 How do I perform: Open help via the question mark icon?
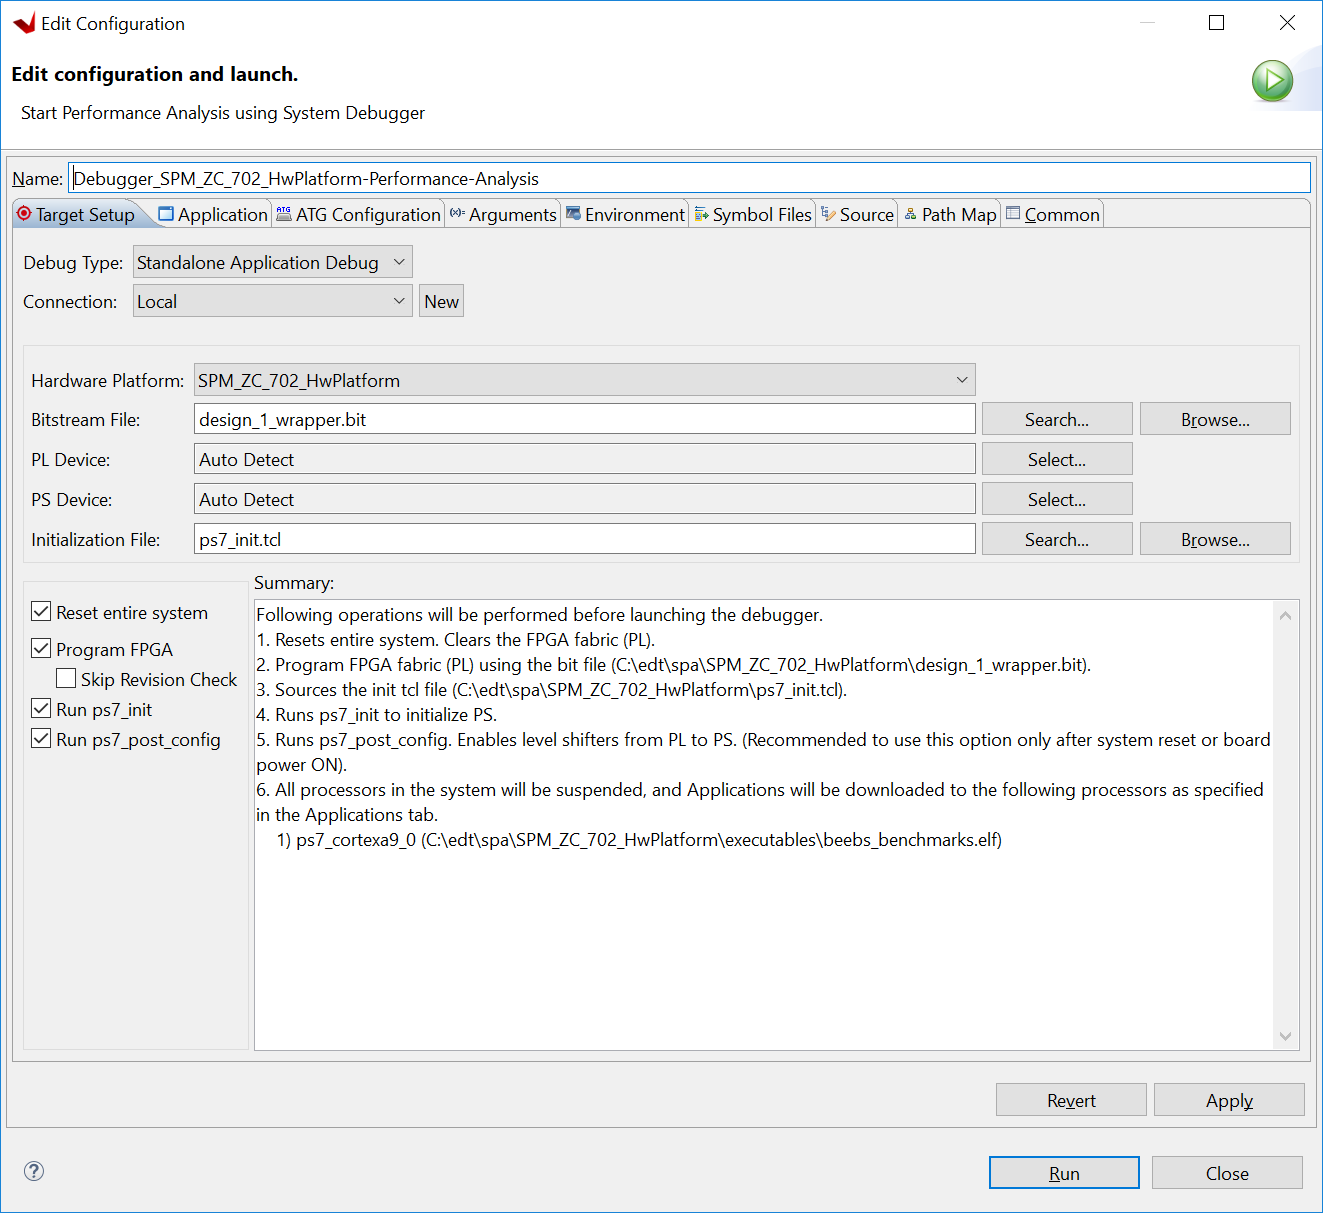point(33,1170)
